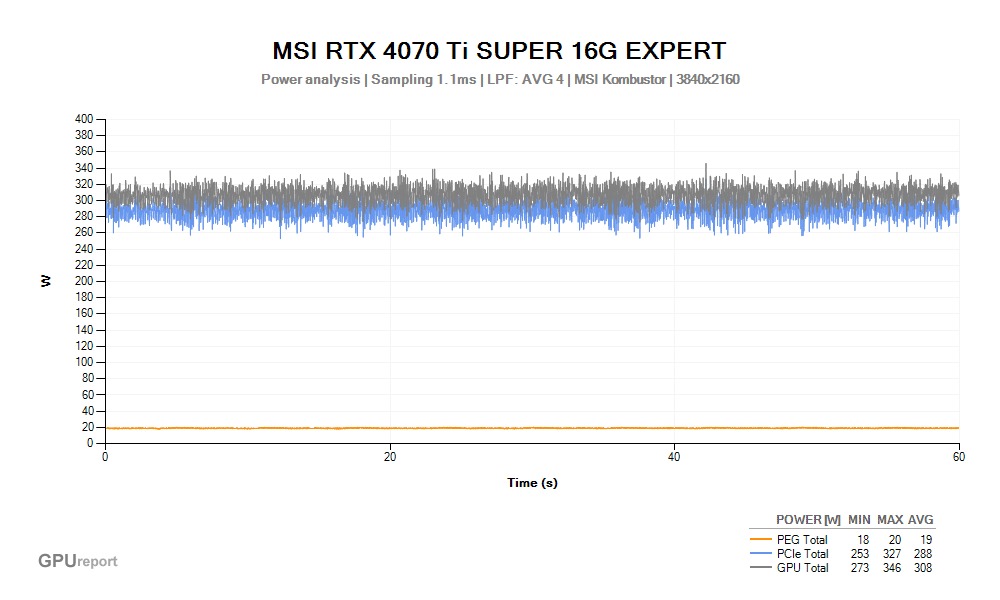Click the "320" y-axis tick label
Screen dimensions: 1000x600
coord(84,184)
